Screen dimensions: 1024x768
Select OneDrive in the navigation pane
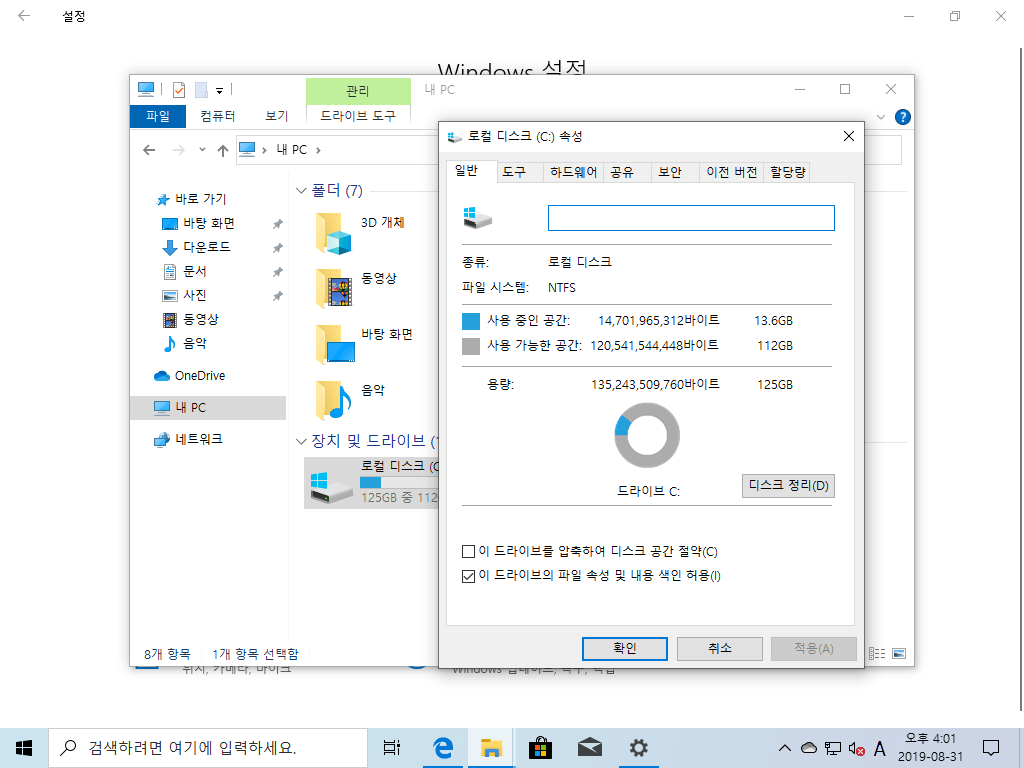pos(189,376)
